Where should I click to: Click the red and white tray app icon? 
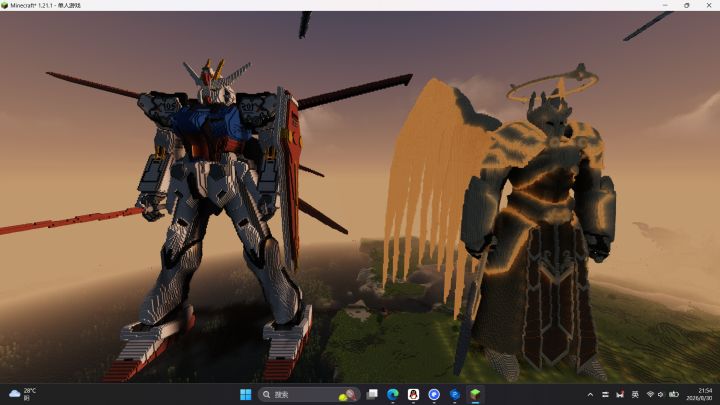click(620, 394)
